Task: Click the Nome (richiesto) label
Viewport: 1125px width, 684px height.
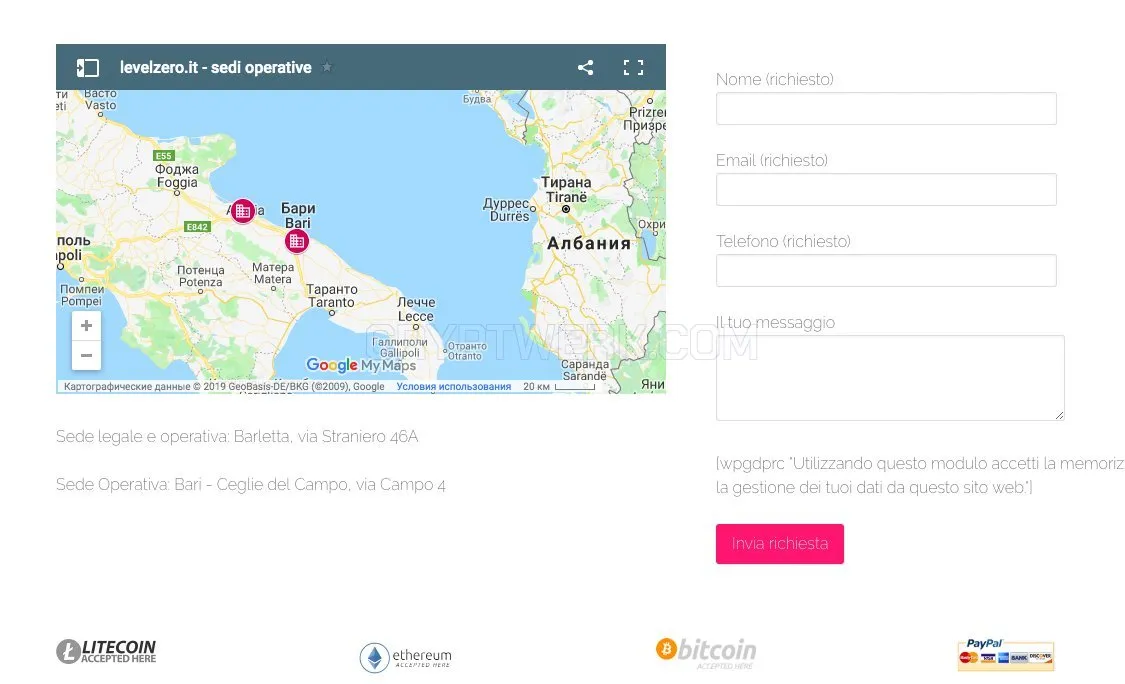Action: tap(775, 79)
